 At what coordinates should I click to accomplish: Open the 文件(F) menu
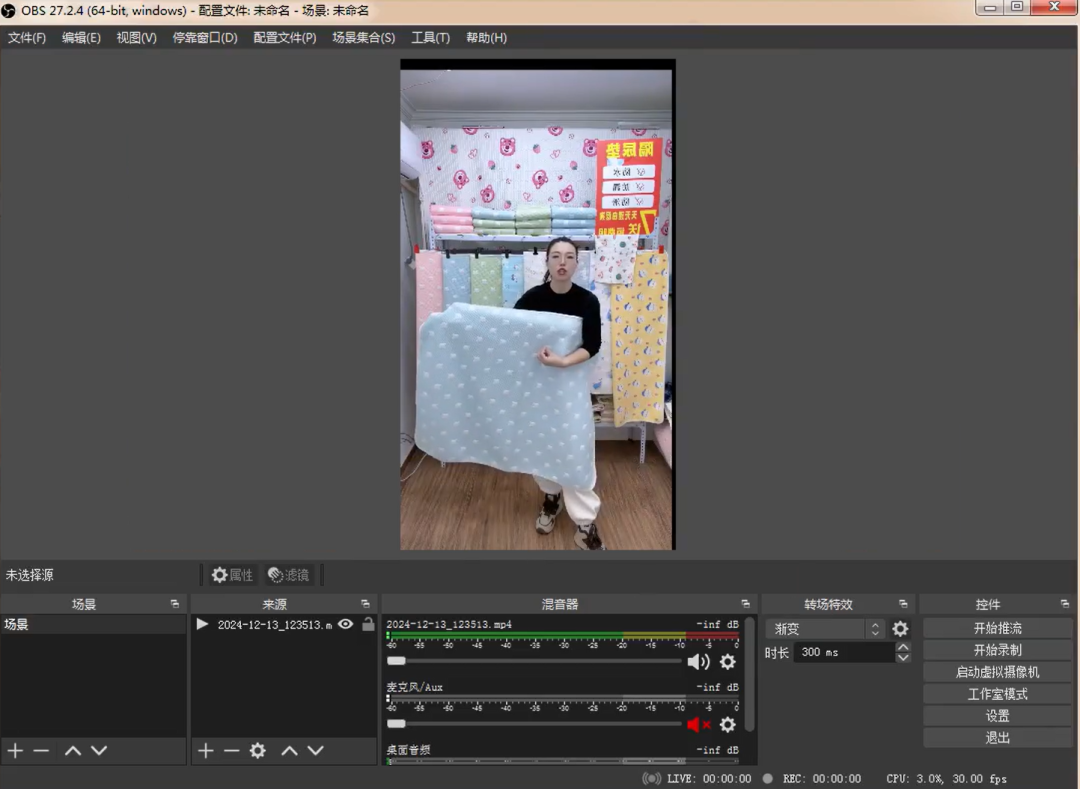click(27, 38)
